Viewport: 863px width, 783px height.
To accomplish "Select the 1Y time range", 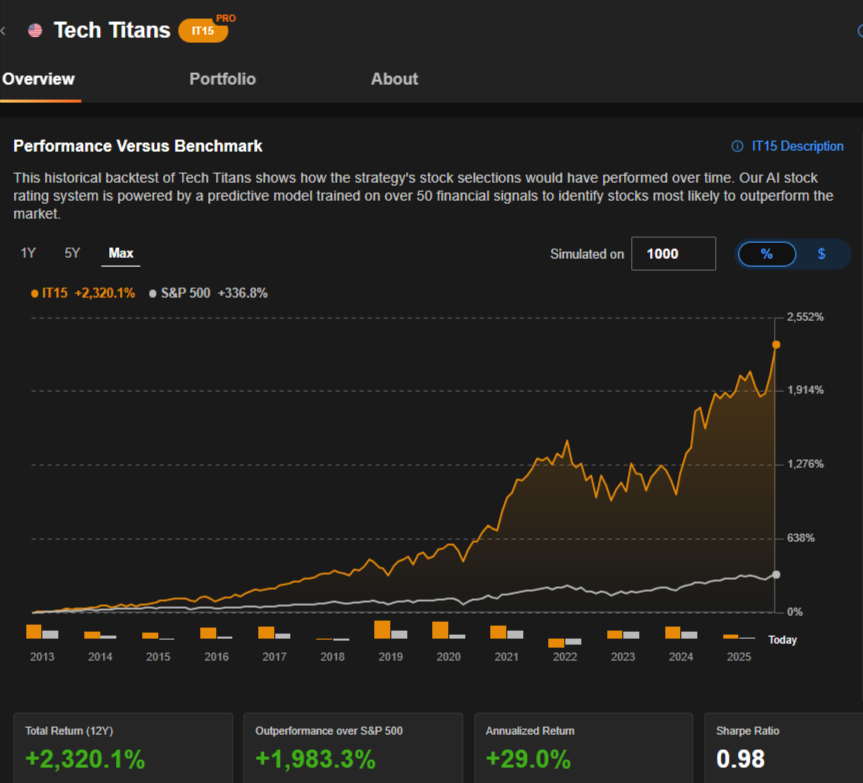I will (28, 253).
